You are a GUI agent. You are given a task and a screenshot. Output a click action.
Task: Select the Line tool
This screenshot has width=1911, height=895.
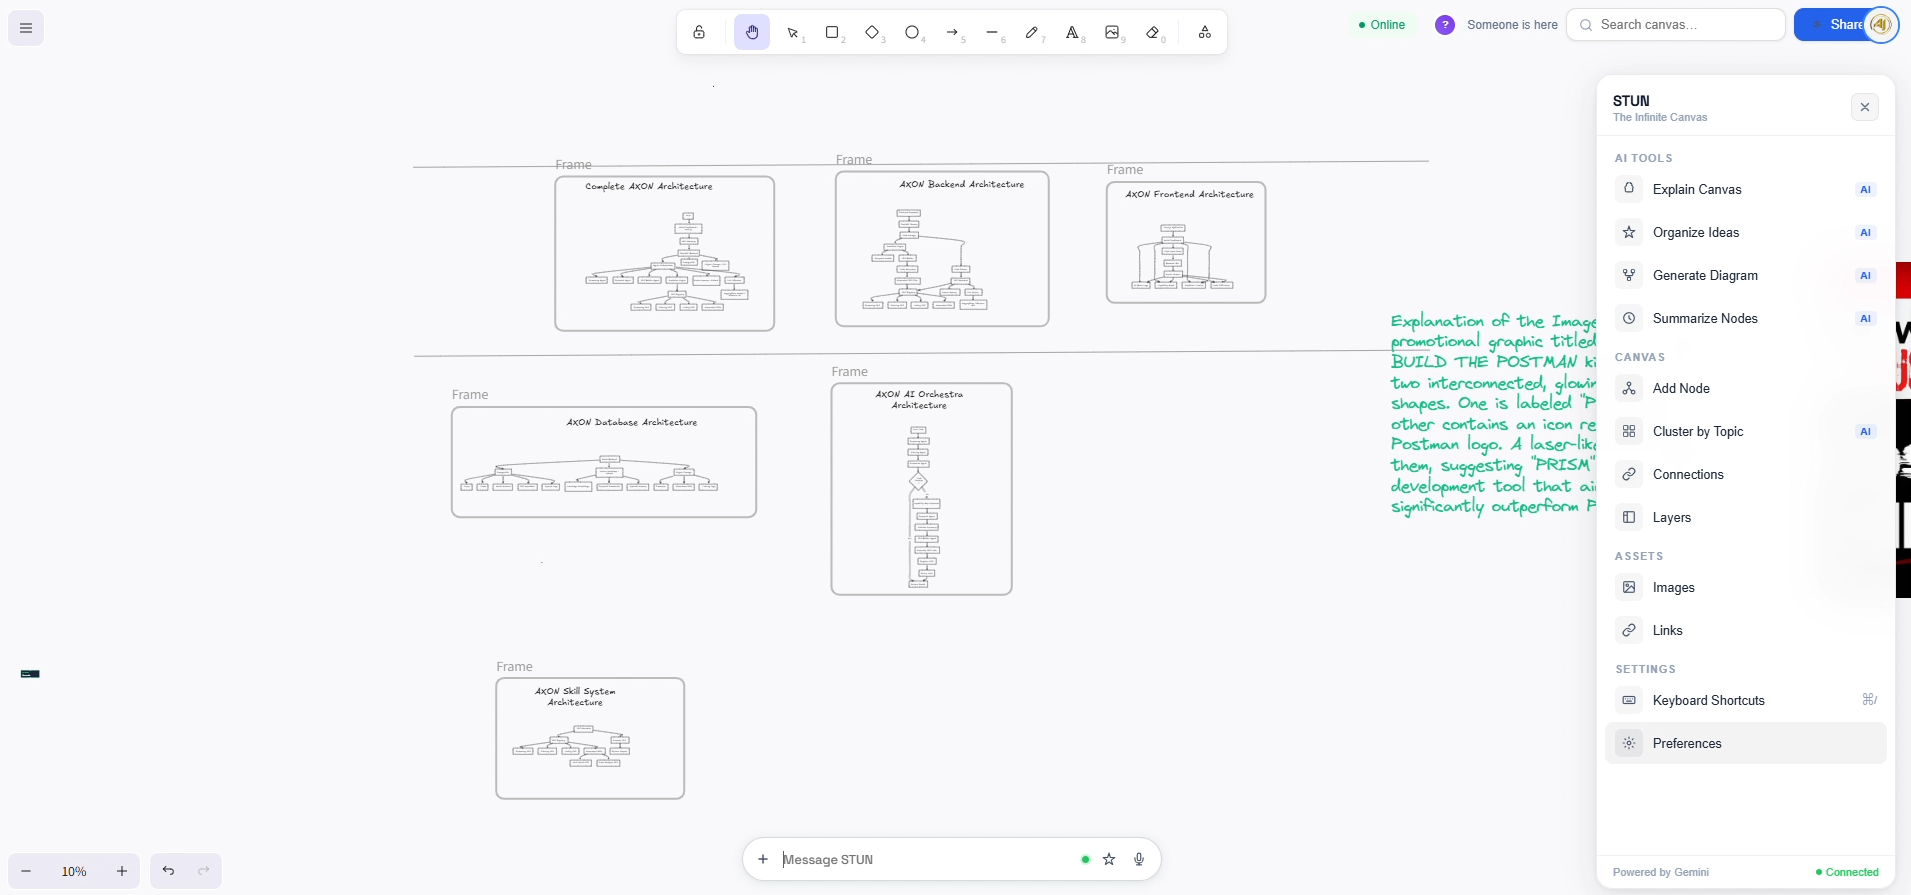993,33
